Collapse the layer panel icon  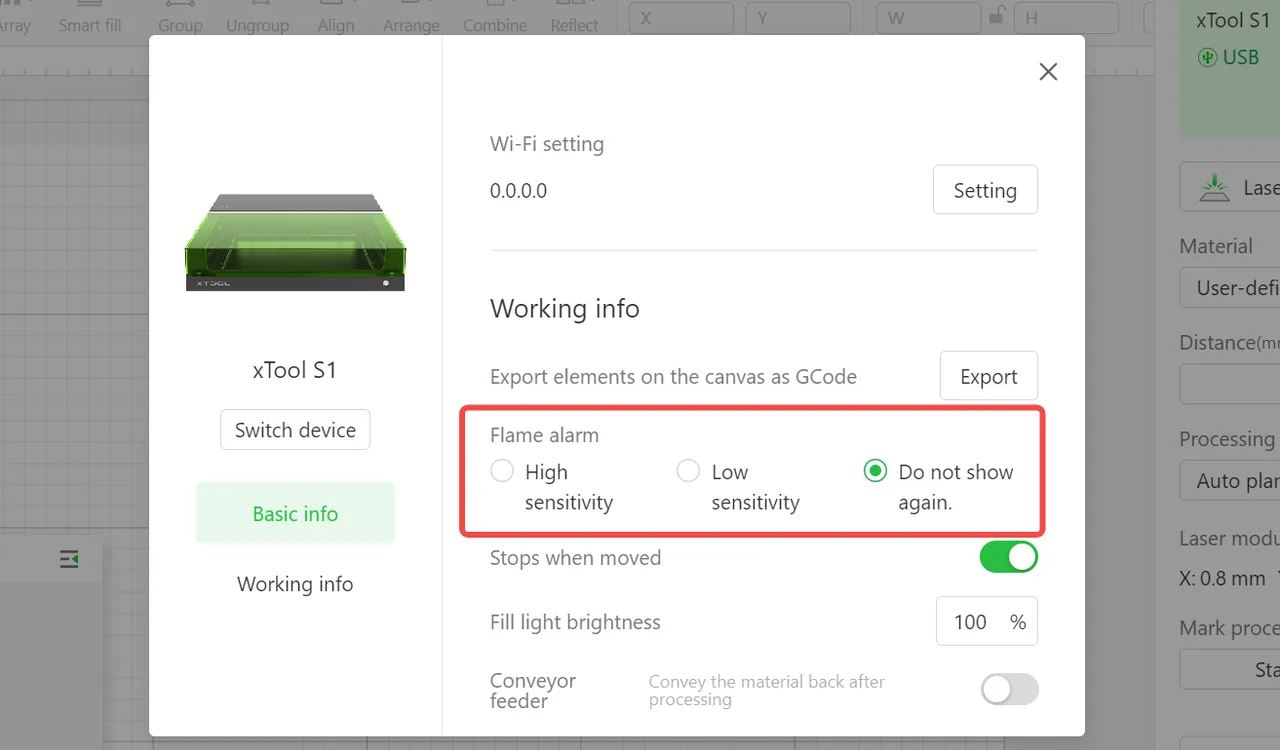pos(69,559)
